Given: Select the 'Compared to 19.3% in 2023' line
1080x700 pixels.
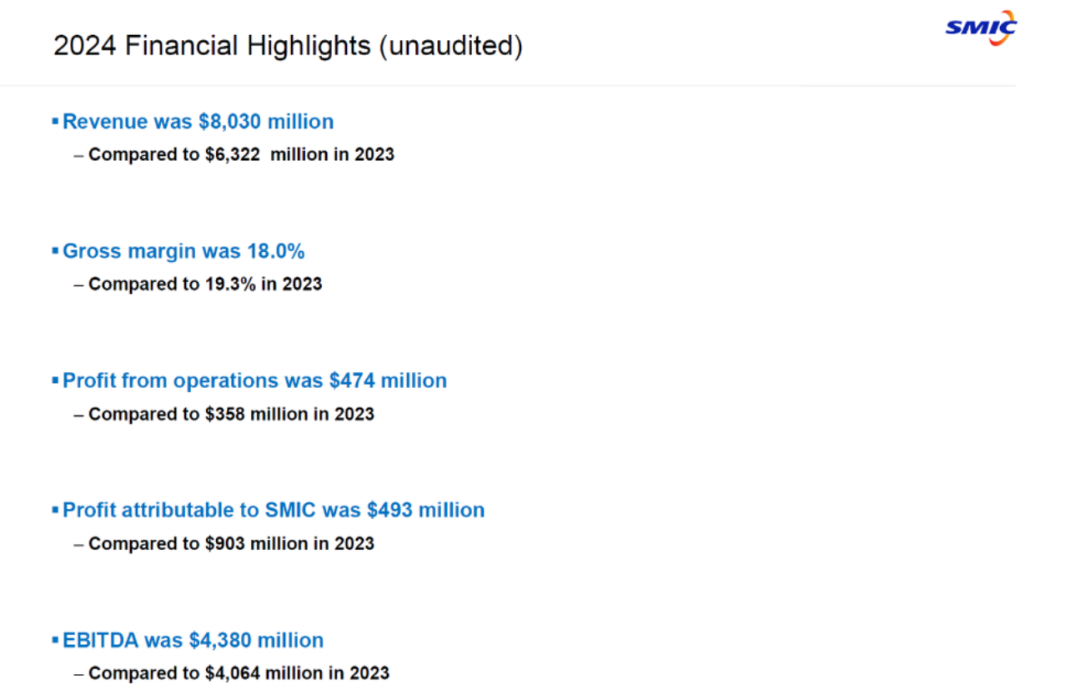Looking at the screenshot, I should pyautogui.click(x=205, y=284).
